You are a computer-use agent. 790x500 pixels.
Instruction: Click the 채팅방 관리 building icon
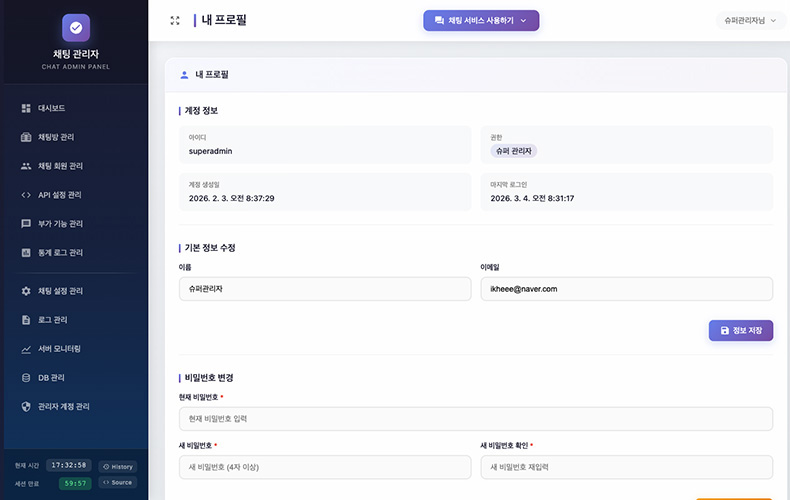coord(26,137)
